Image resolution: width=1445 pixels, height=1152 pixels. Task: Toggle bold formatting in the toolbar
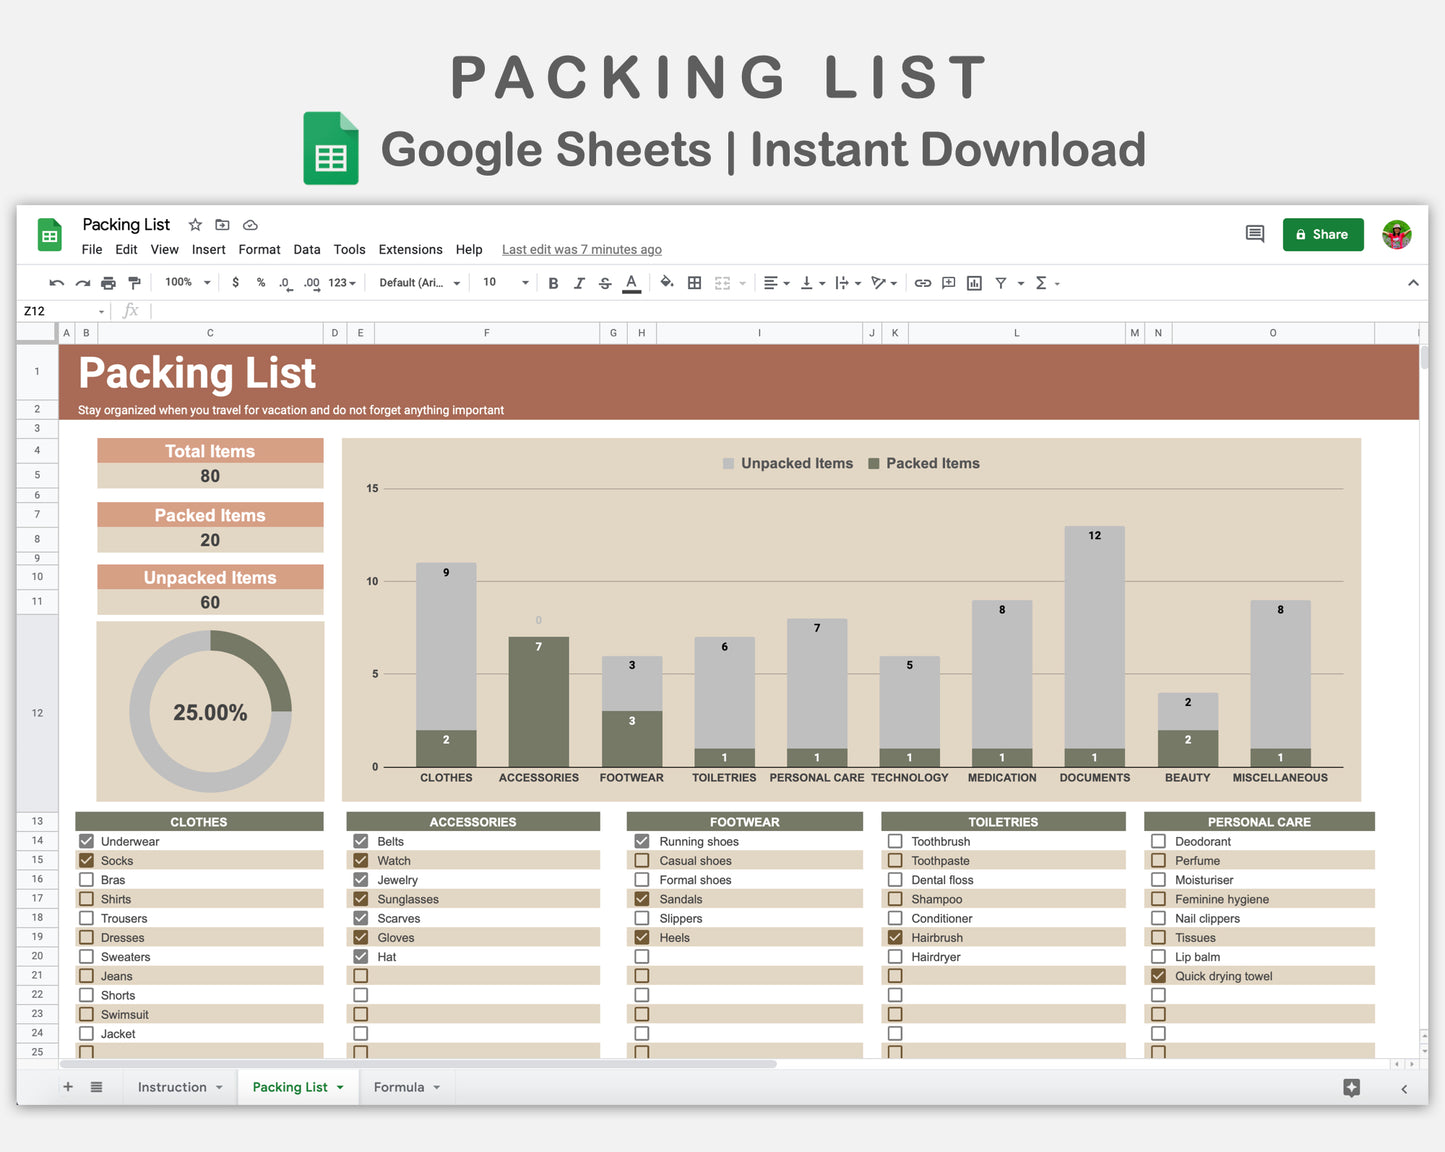point(553,283)
